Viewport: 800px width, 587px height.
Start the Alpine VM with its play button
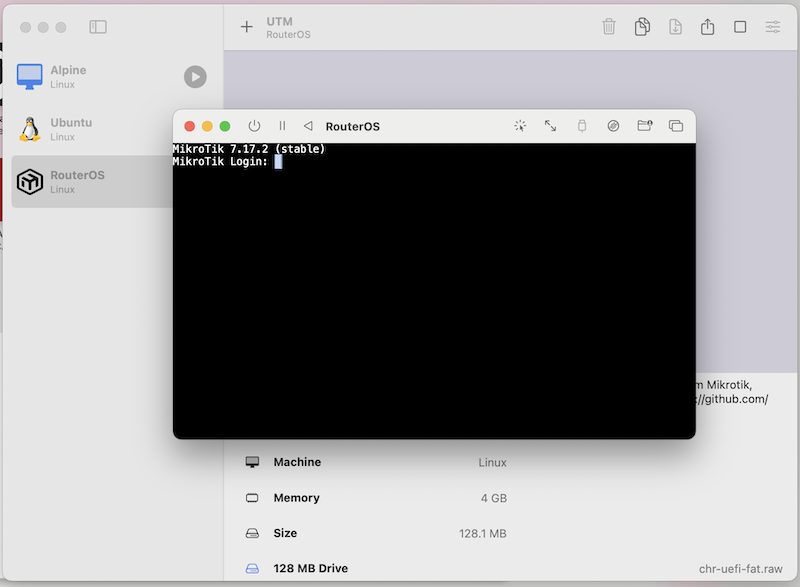coord(195,77)
